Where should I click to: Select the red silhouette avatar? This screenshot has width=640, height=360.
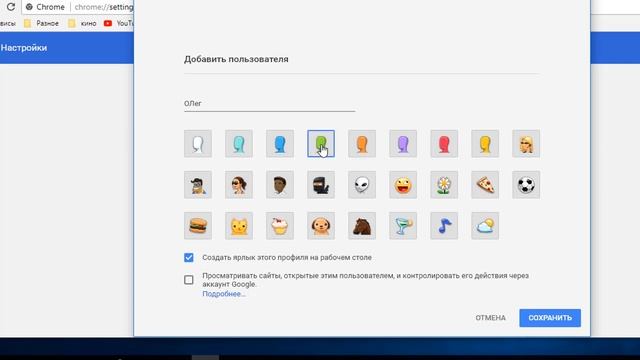444,144
